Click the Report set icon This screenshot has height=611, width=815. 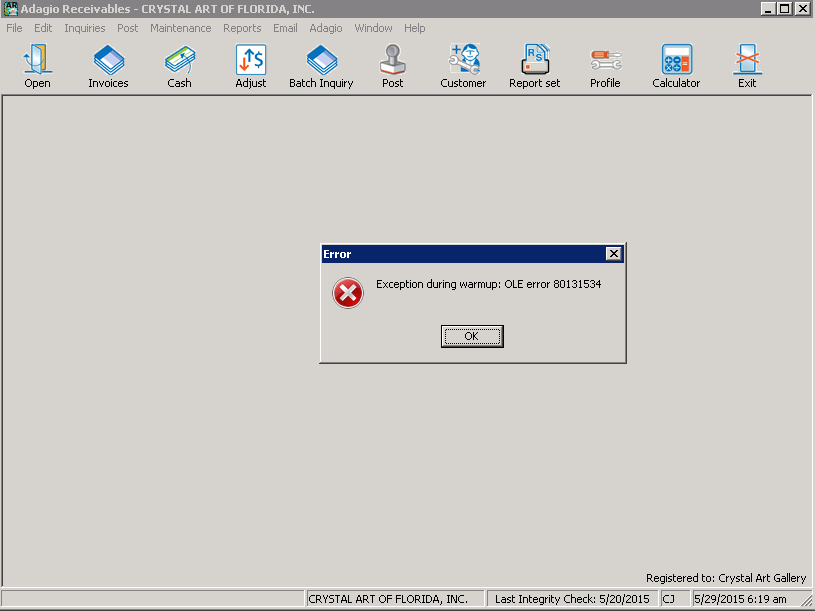click(x=534, y=61)
